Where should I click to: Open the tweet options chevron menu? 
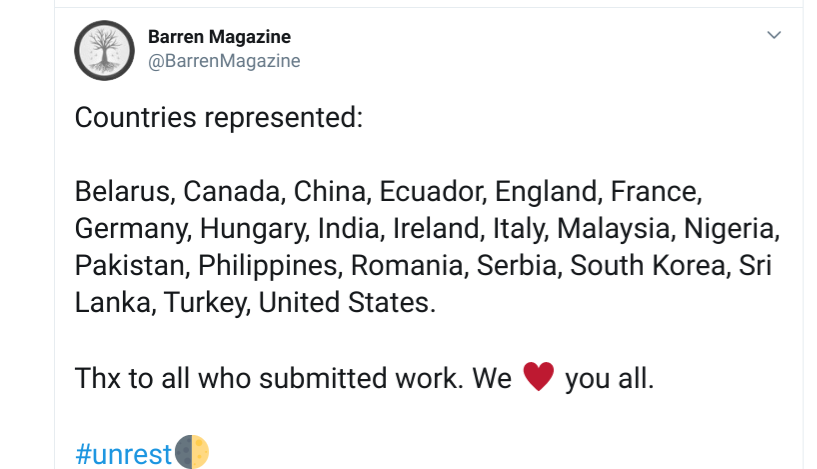tap(773, 35)
